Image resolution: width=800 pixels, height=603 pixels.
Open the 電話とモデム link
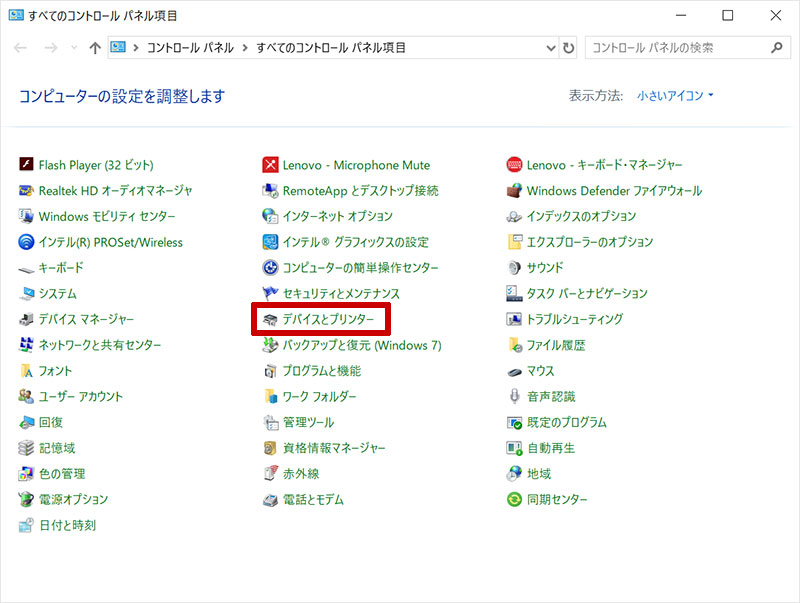(x=313, y=499)
